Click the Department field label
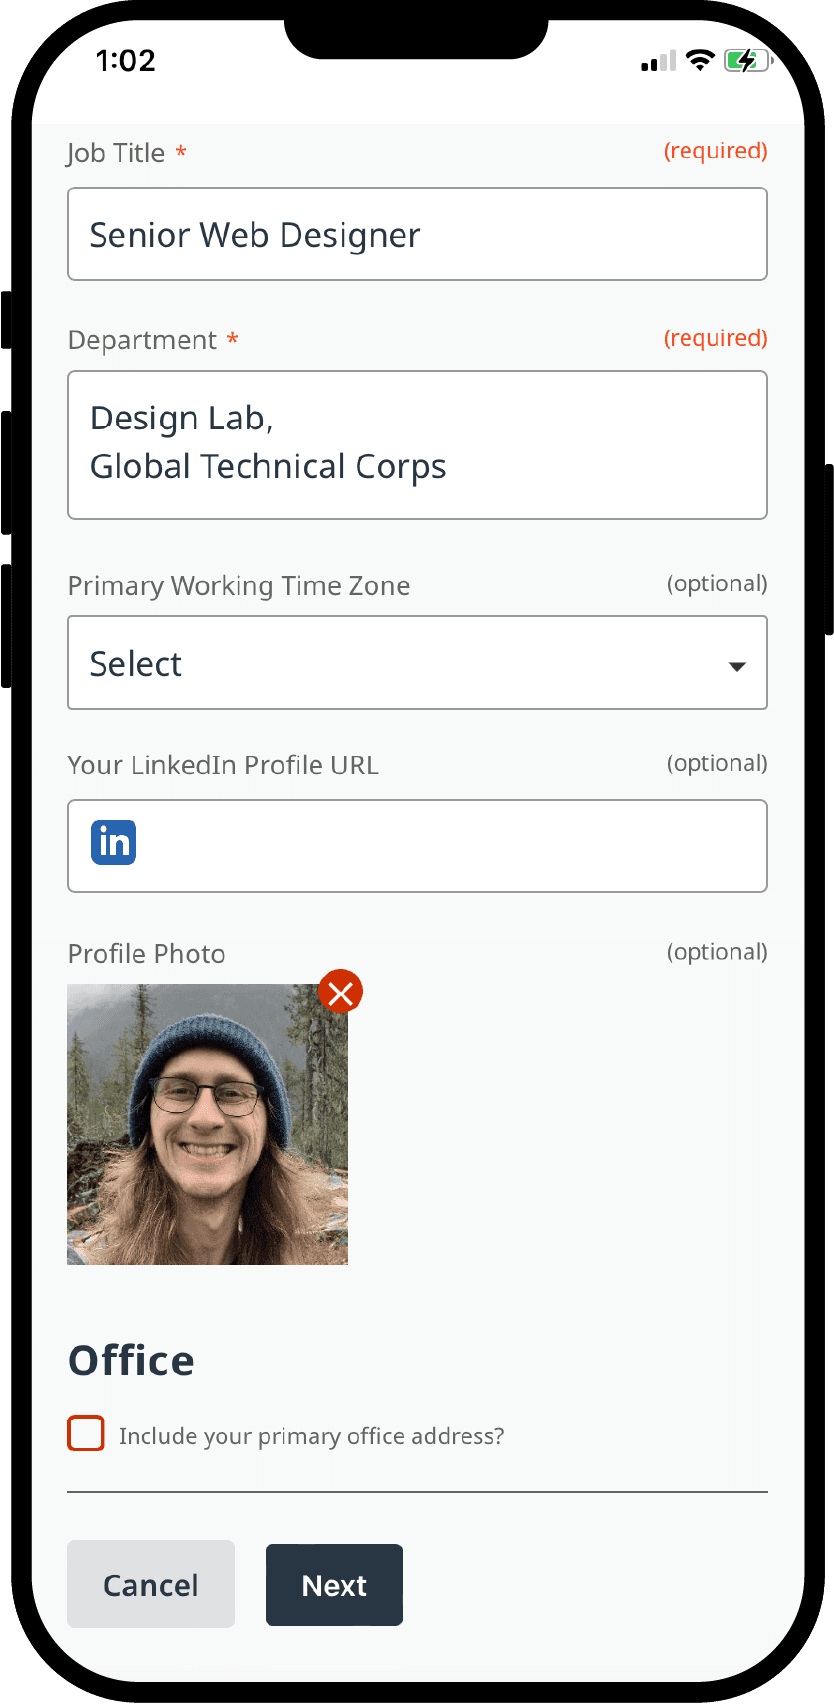The width and height of the screenshot is (834, 1704). 142,340
